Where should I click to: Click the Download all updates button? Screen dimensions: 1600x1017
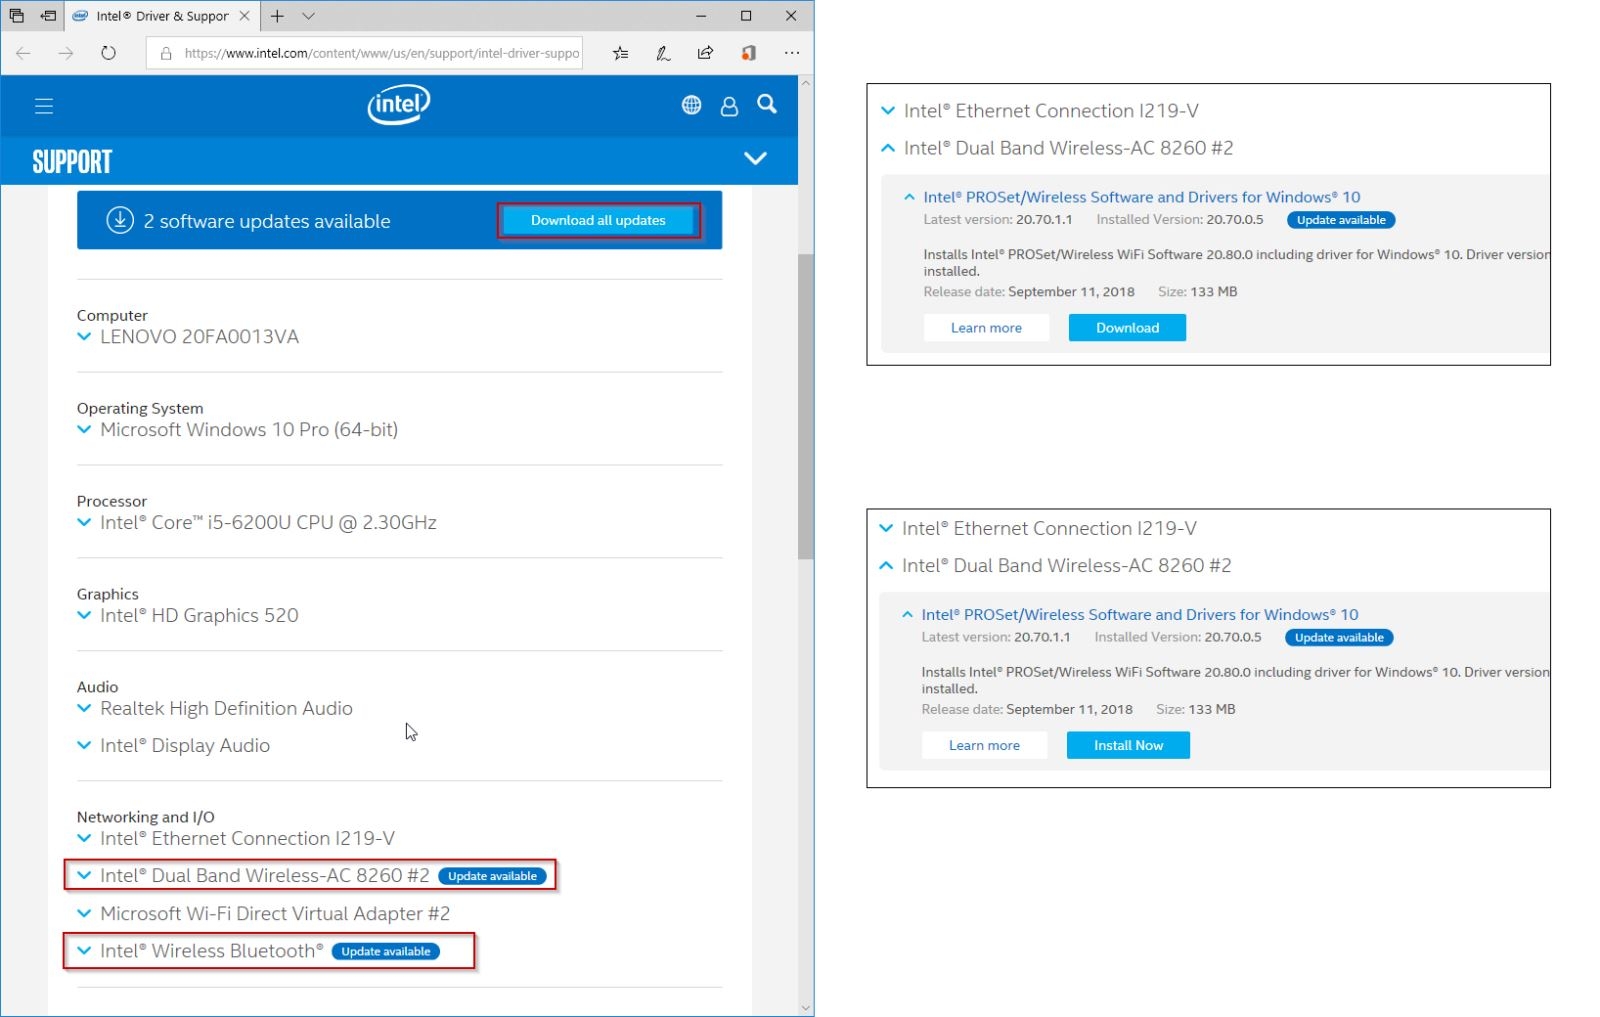pos(598,220)
